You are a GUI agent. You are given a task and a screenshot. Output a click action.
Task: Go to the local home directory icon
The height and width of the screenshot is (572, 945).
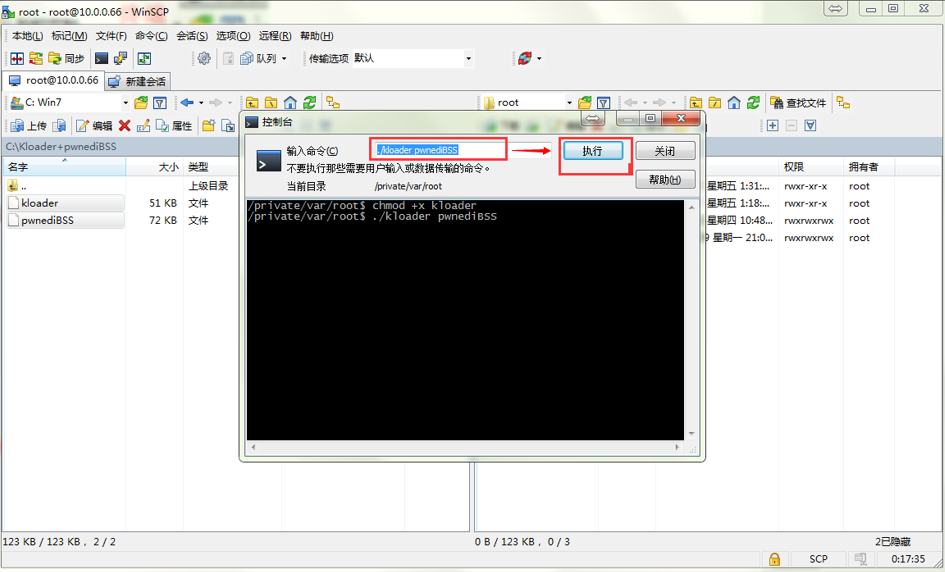point(290,102)
